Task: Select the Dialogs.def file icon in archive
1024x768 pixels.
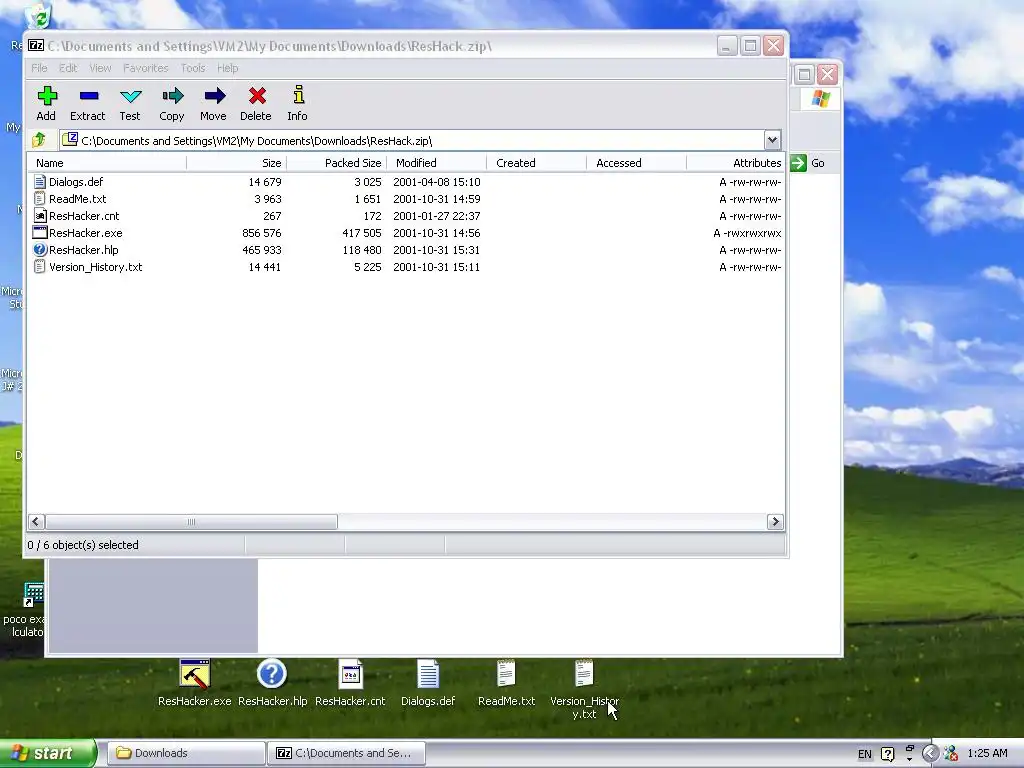Action: coord(40,182)
